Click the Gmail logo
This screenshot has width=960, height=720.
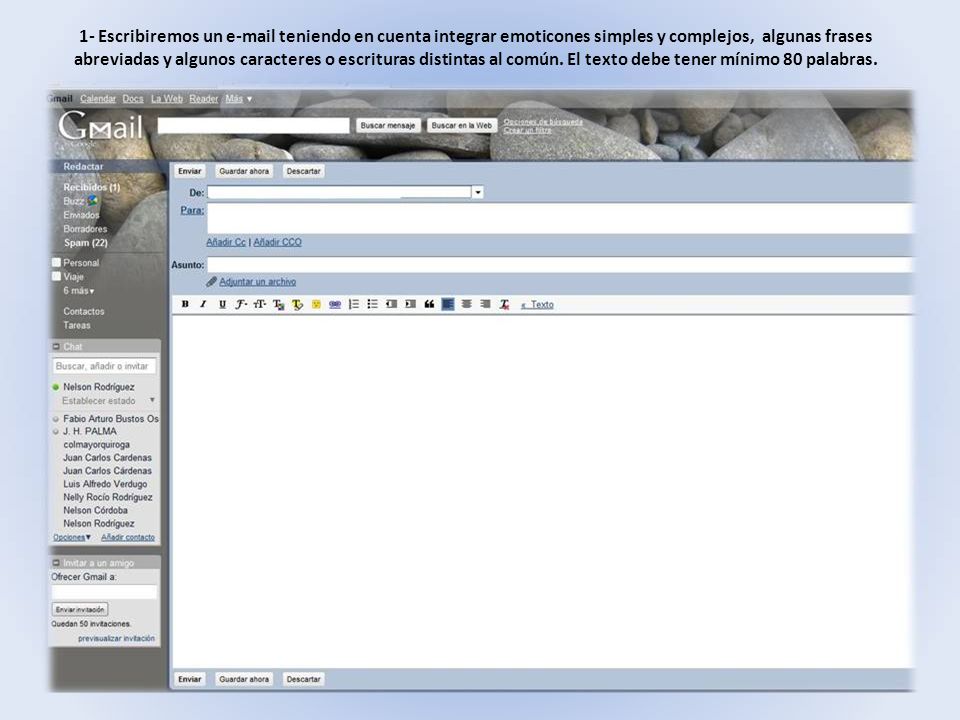click(x=100, y=127)
